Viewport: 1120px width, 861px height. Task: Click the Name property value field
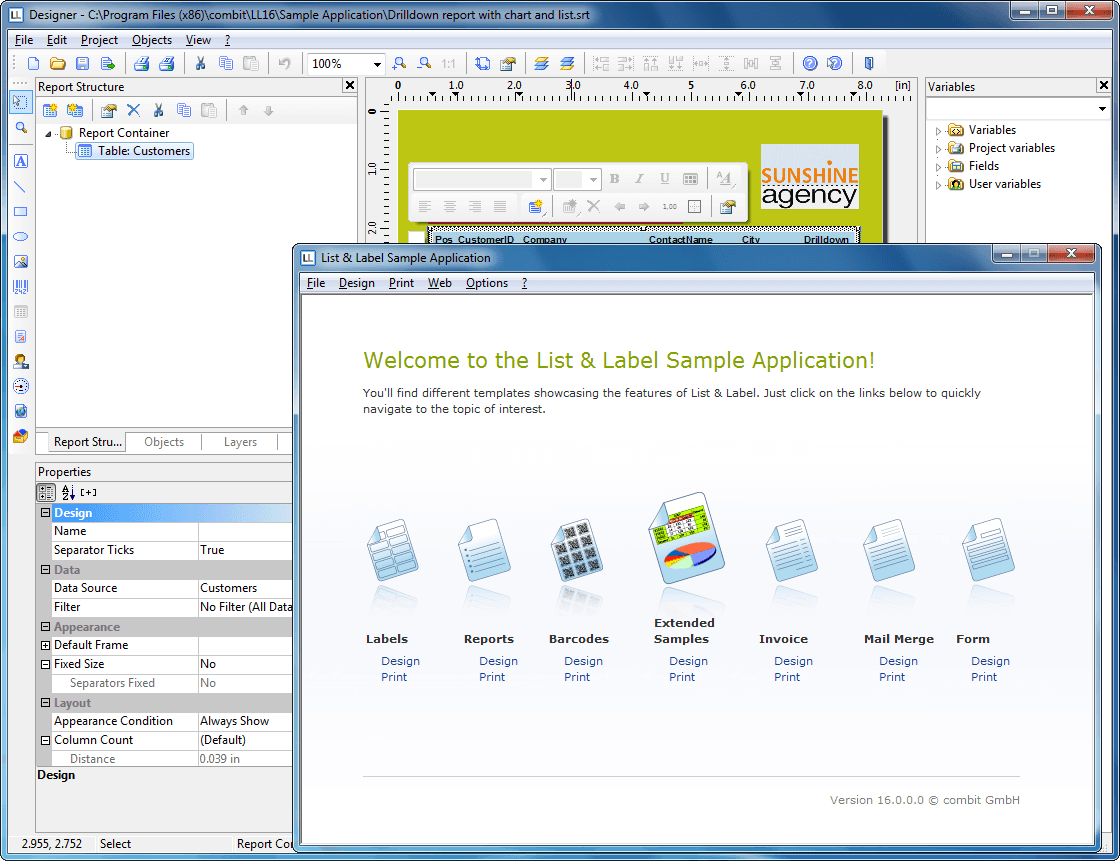[245, 531]
